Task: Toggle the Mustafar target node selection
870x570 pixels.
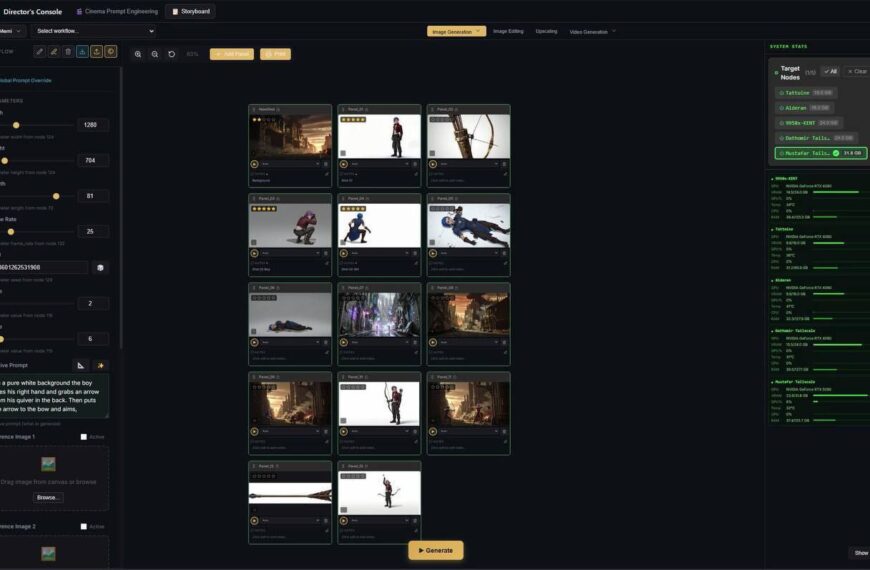Action: (820, 153)
